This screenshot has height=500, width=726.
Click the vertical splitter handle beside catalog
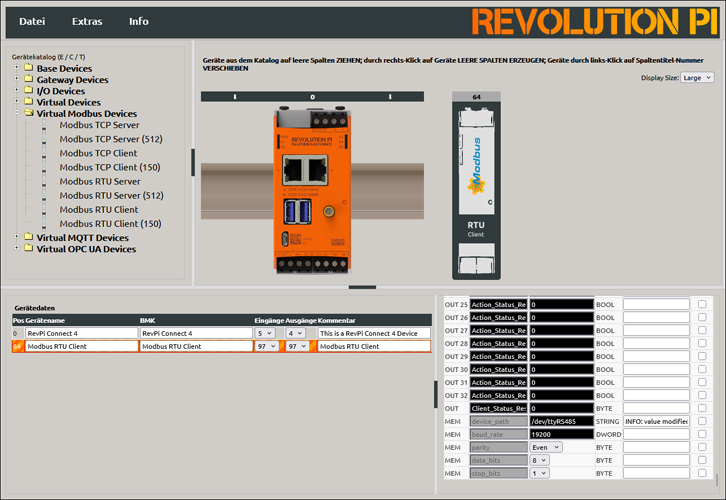(x=193, y=162)
